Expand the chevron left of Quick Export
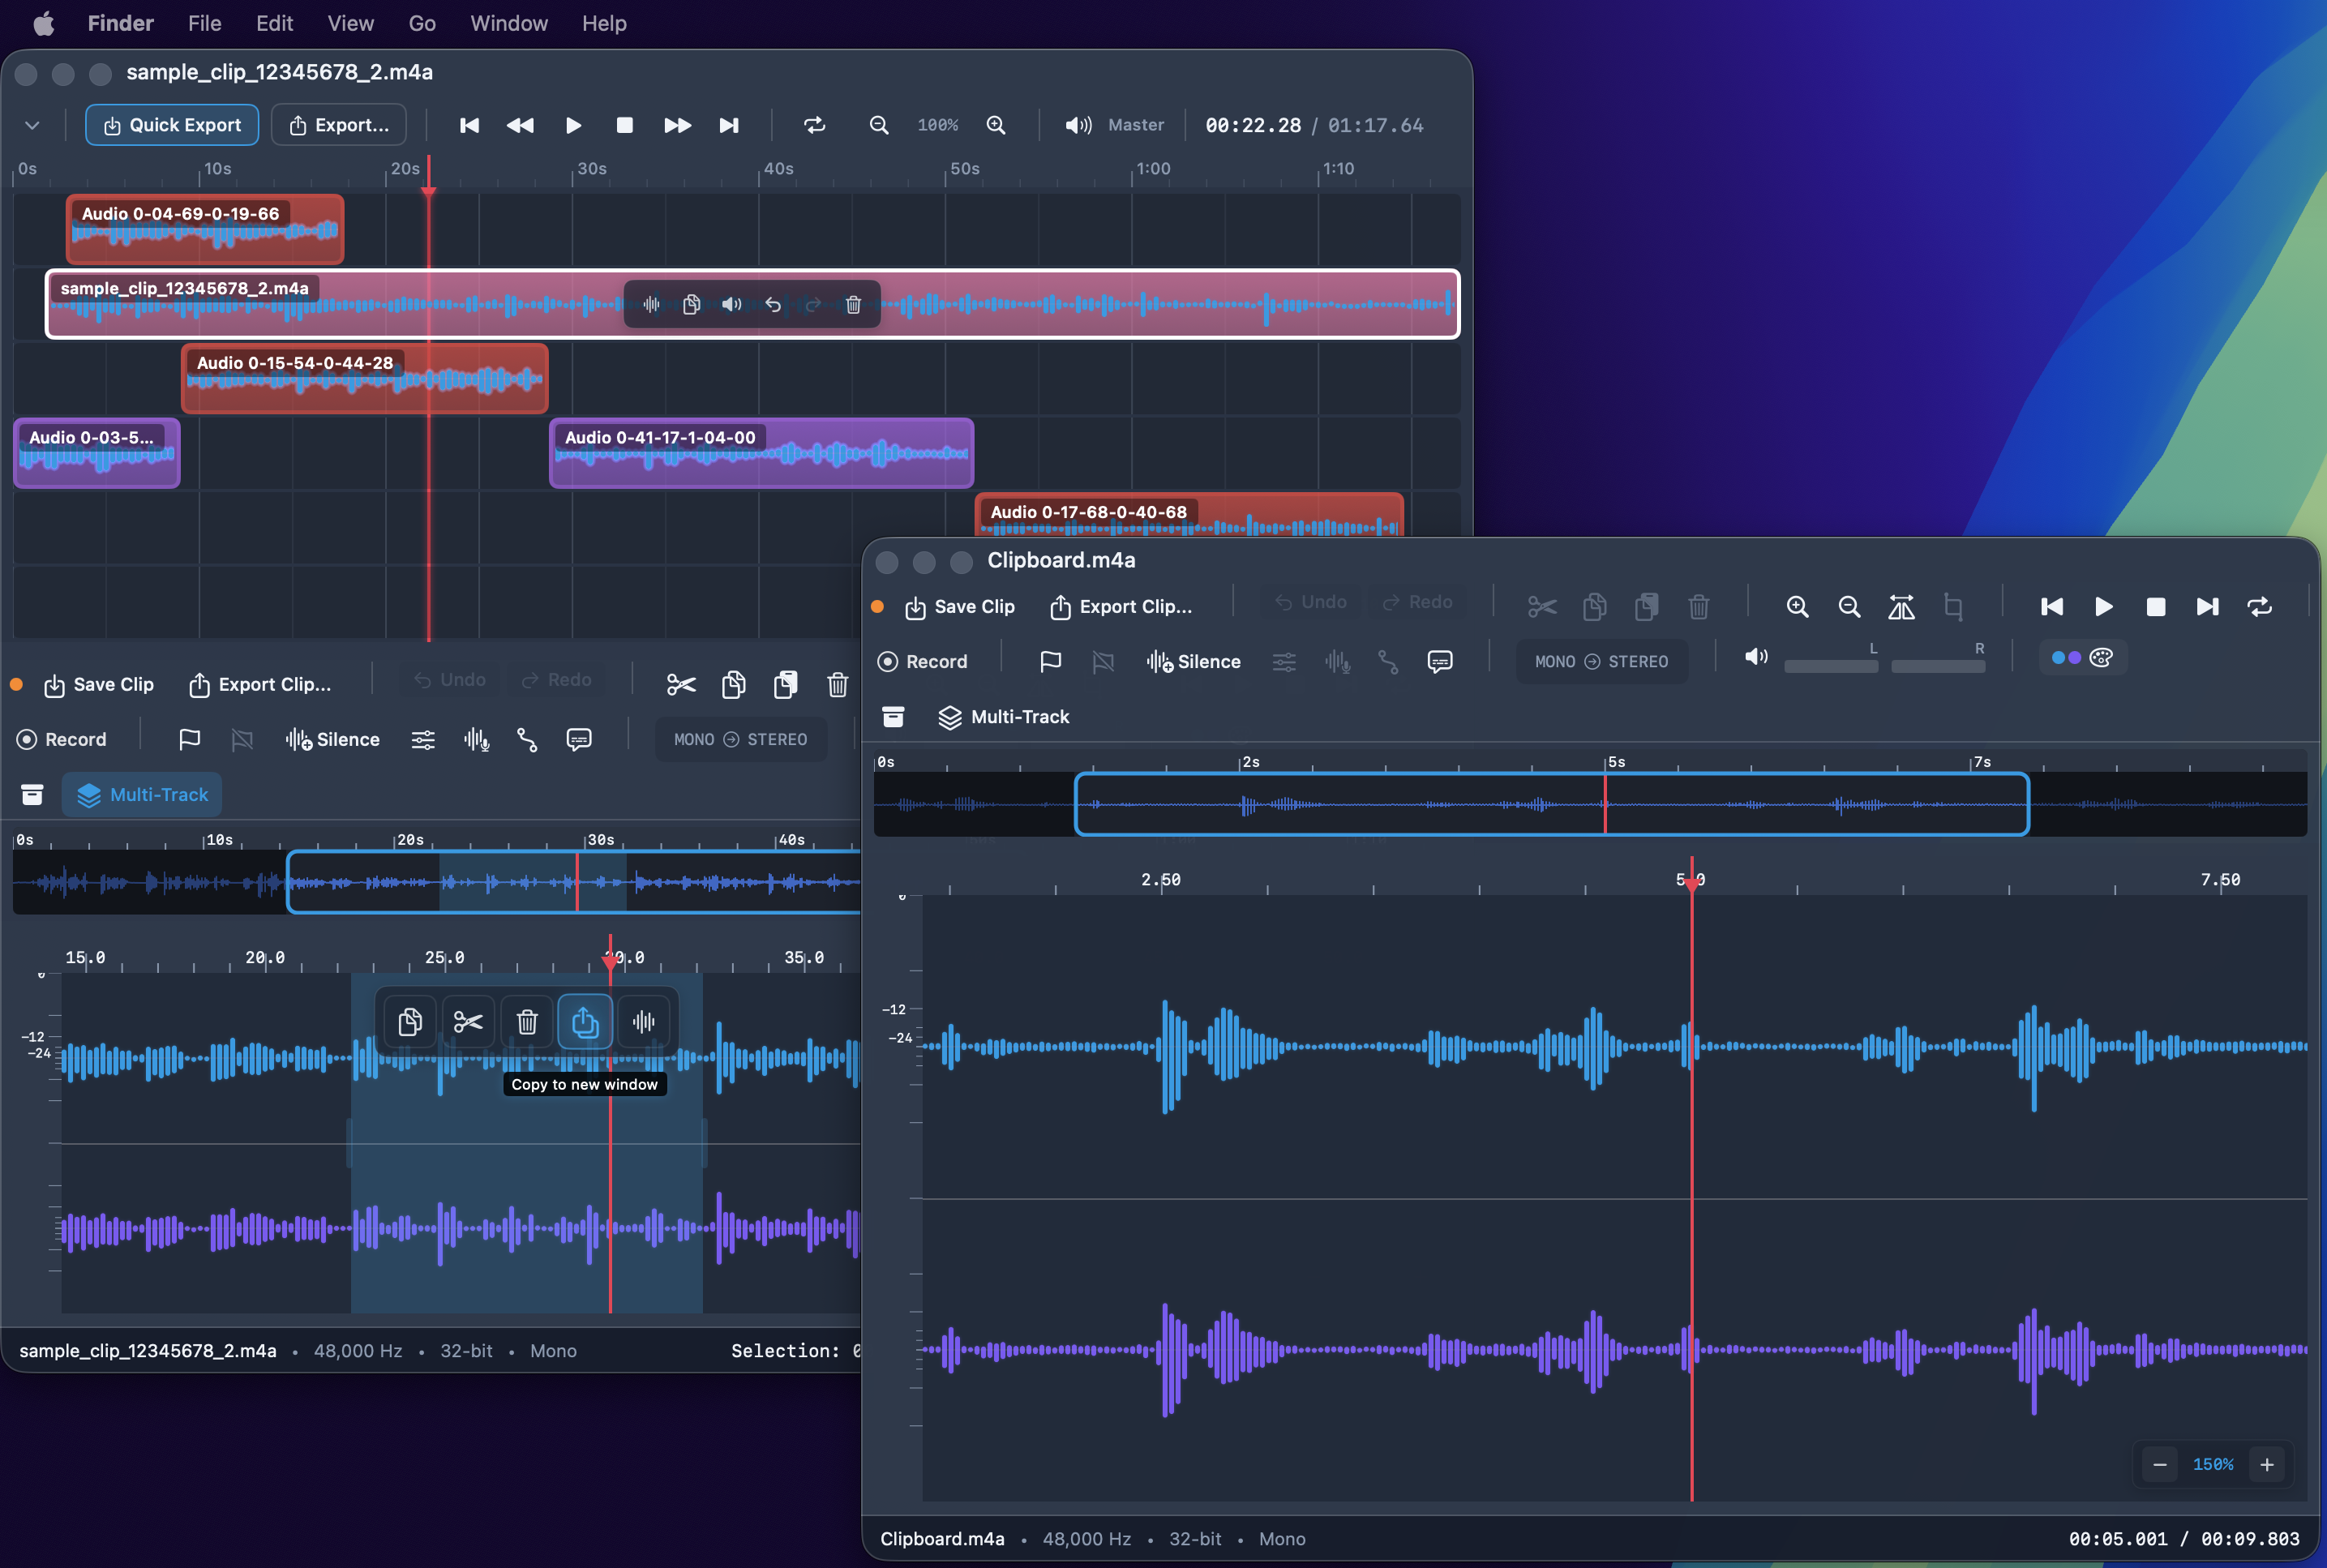The width and height of the screenshot is (2327, 1568). coord(32,125)
